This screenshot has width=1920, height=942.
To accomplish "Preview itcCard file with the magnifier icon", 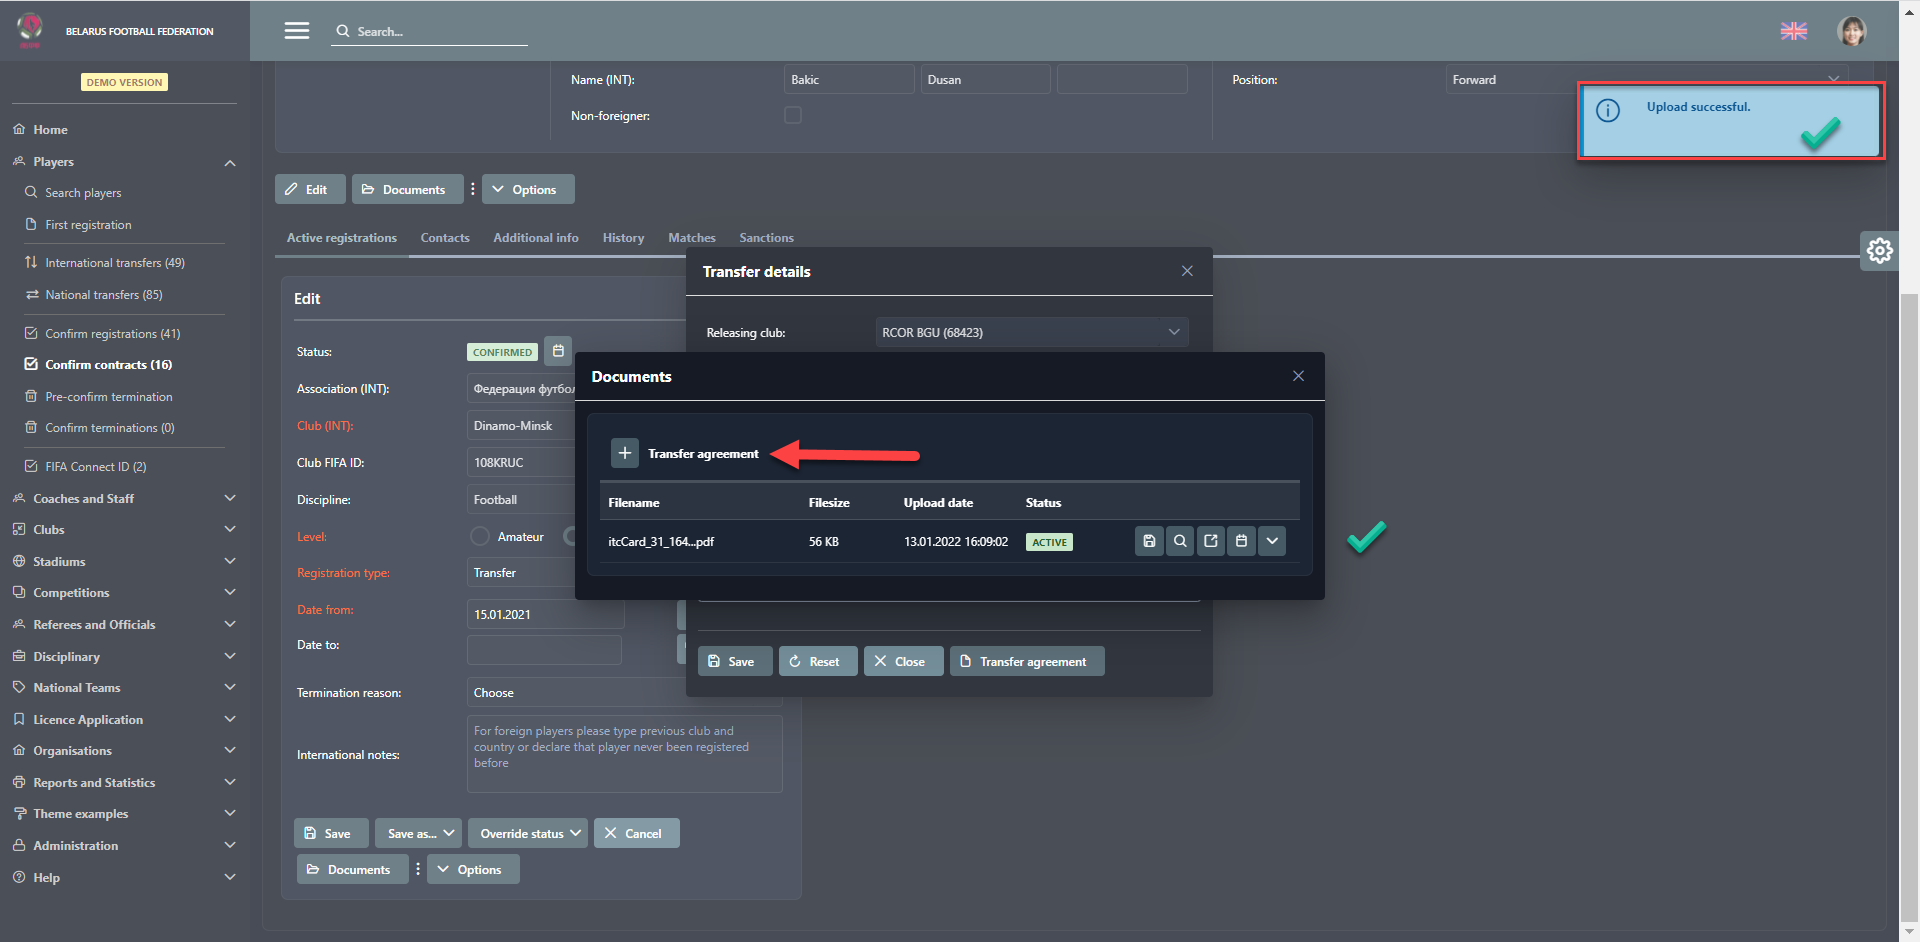I will tap(1180, 541).
